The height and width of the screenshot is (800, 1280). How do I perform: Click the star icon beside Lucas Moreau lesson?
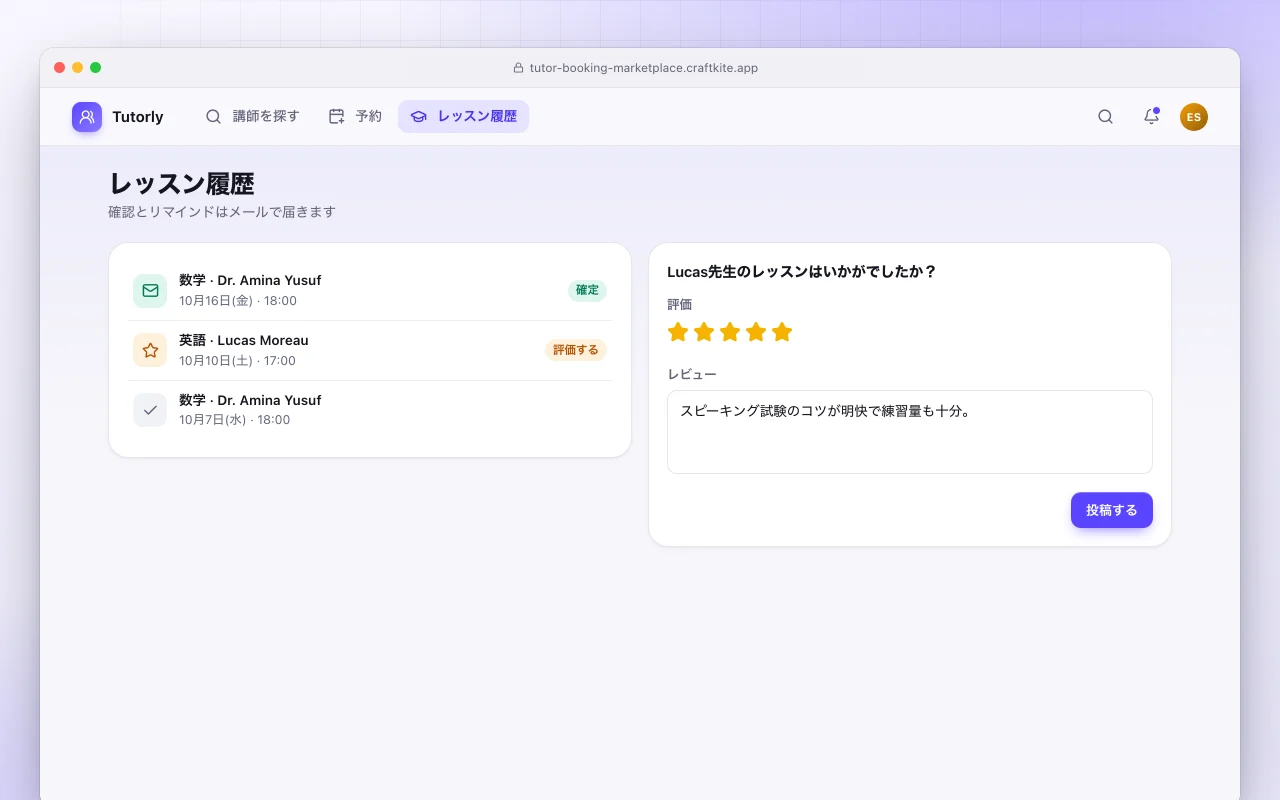150,351
